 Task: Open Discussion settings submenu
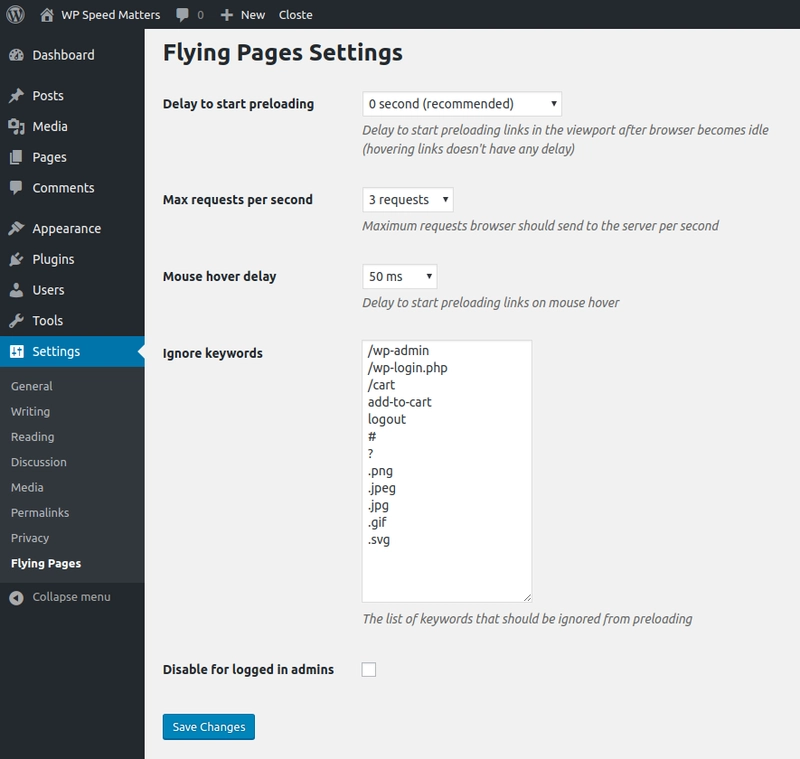39,462
